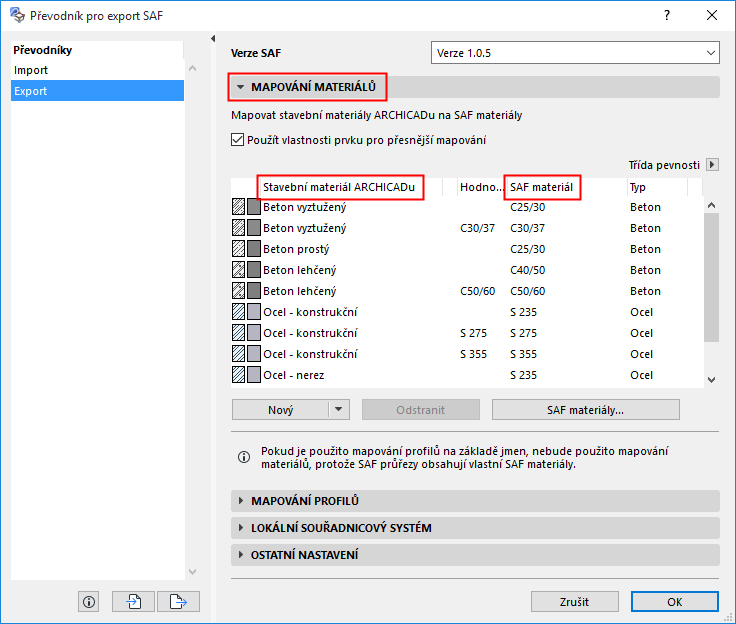Click Stavební materiál ARCHICADu column header

point(339,187)
